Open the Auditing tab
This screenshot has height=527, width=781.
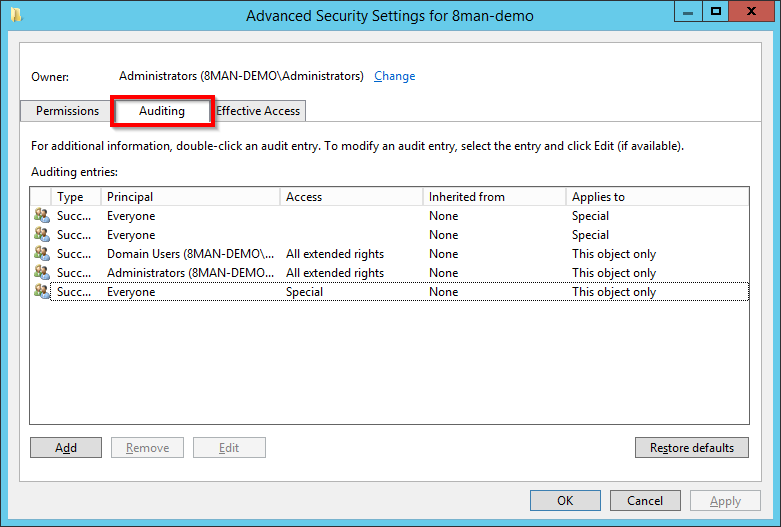162,111
